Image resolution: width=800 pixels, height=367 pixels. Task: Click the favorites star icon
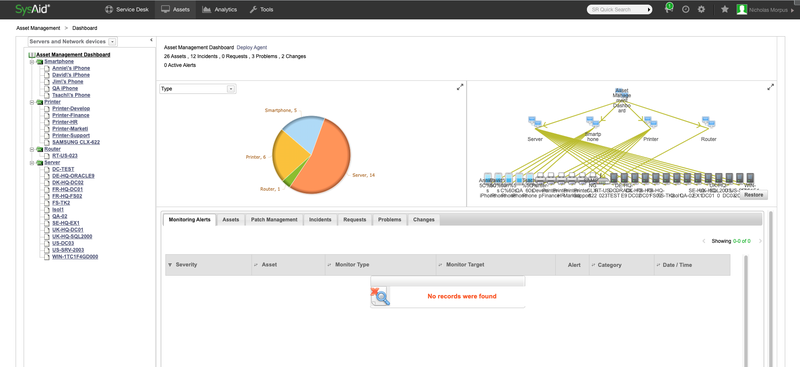coord(724,9)
